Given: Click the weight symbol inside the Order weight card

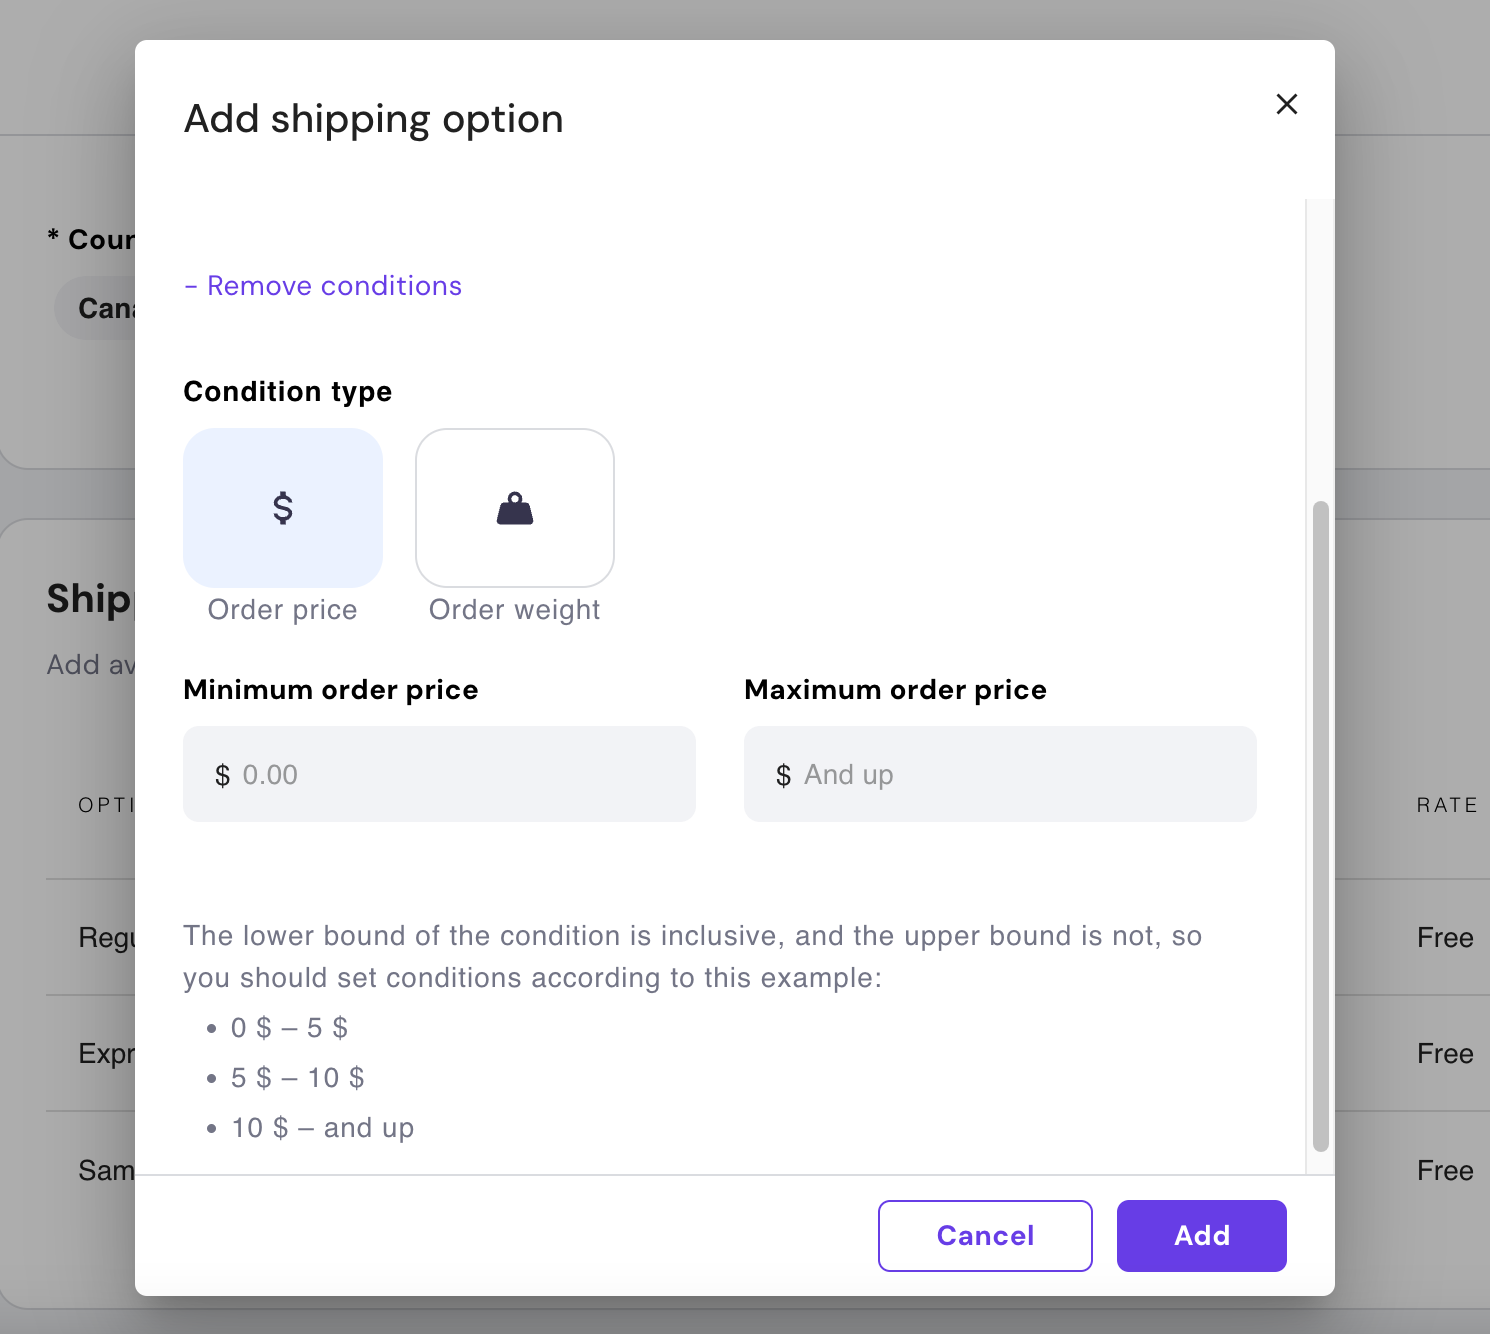Looking at the screenshot, I should [514, 508].
